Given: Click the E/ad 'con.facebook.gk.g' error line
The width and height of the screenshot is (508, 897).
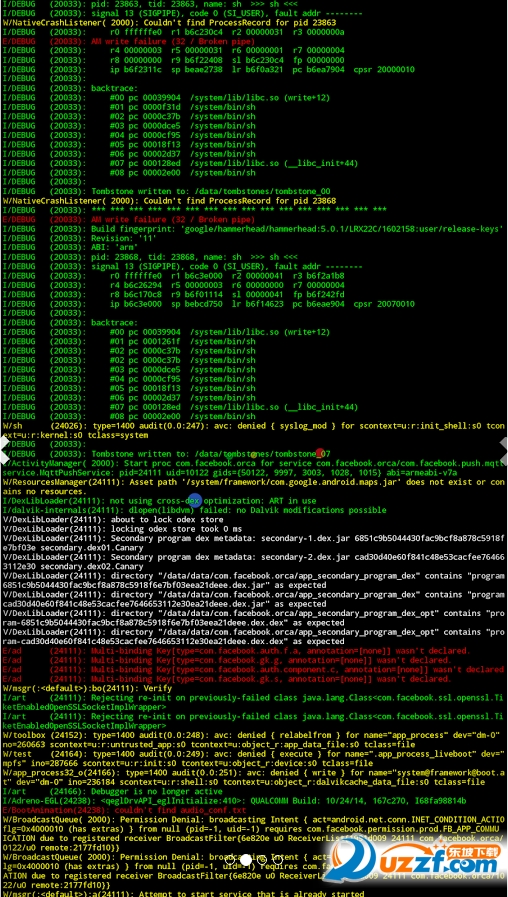Looking at the screenshot, I should click(227, 660).
